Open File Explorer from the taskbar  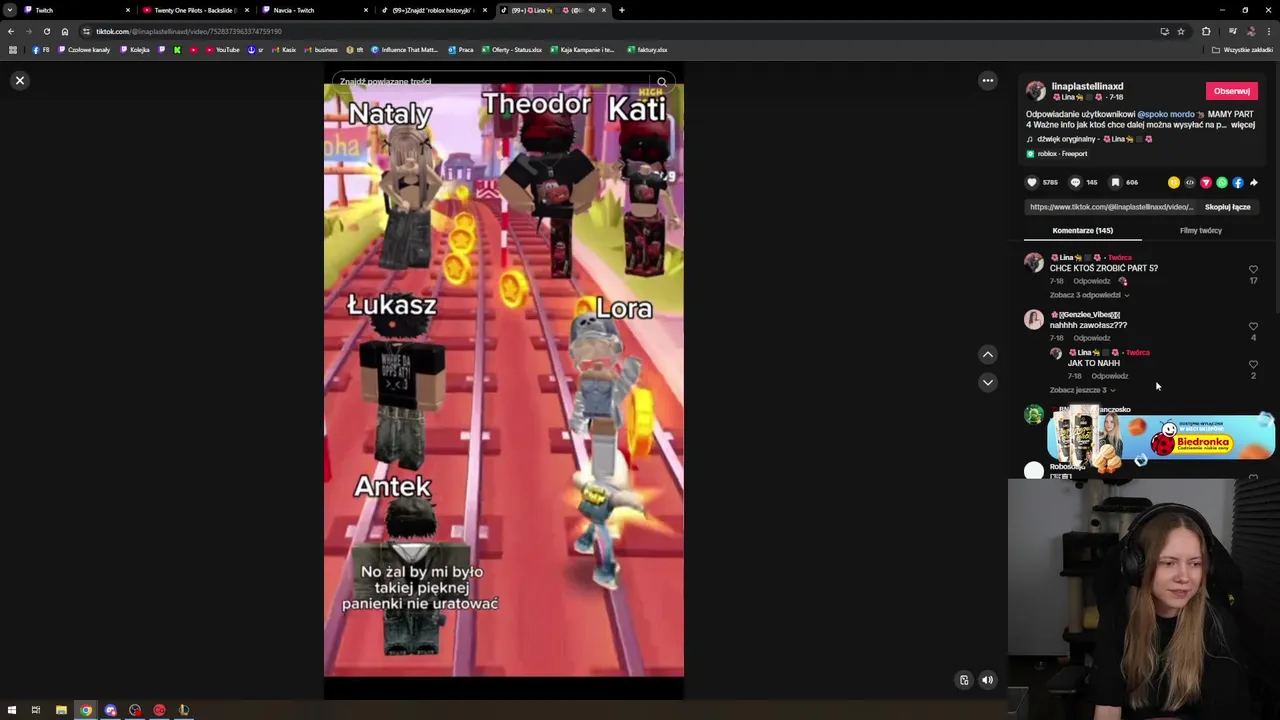point(61,710)
